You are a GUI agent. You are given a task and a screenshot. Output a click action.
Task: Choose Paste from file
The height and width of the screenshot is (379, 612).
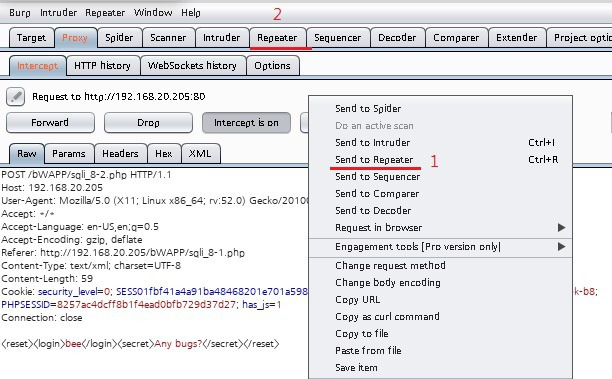[x=441, y=351]
